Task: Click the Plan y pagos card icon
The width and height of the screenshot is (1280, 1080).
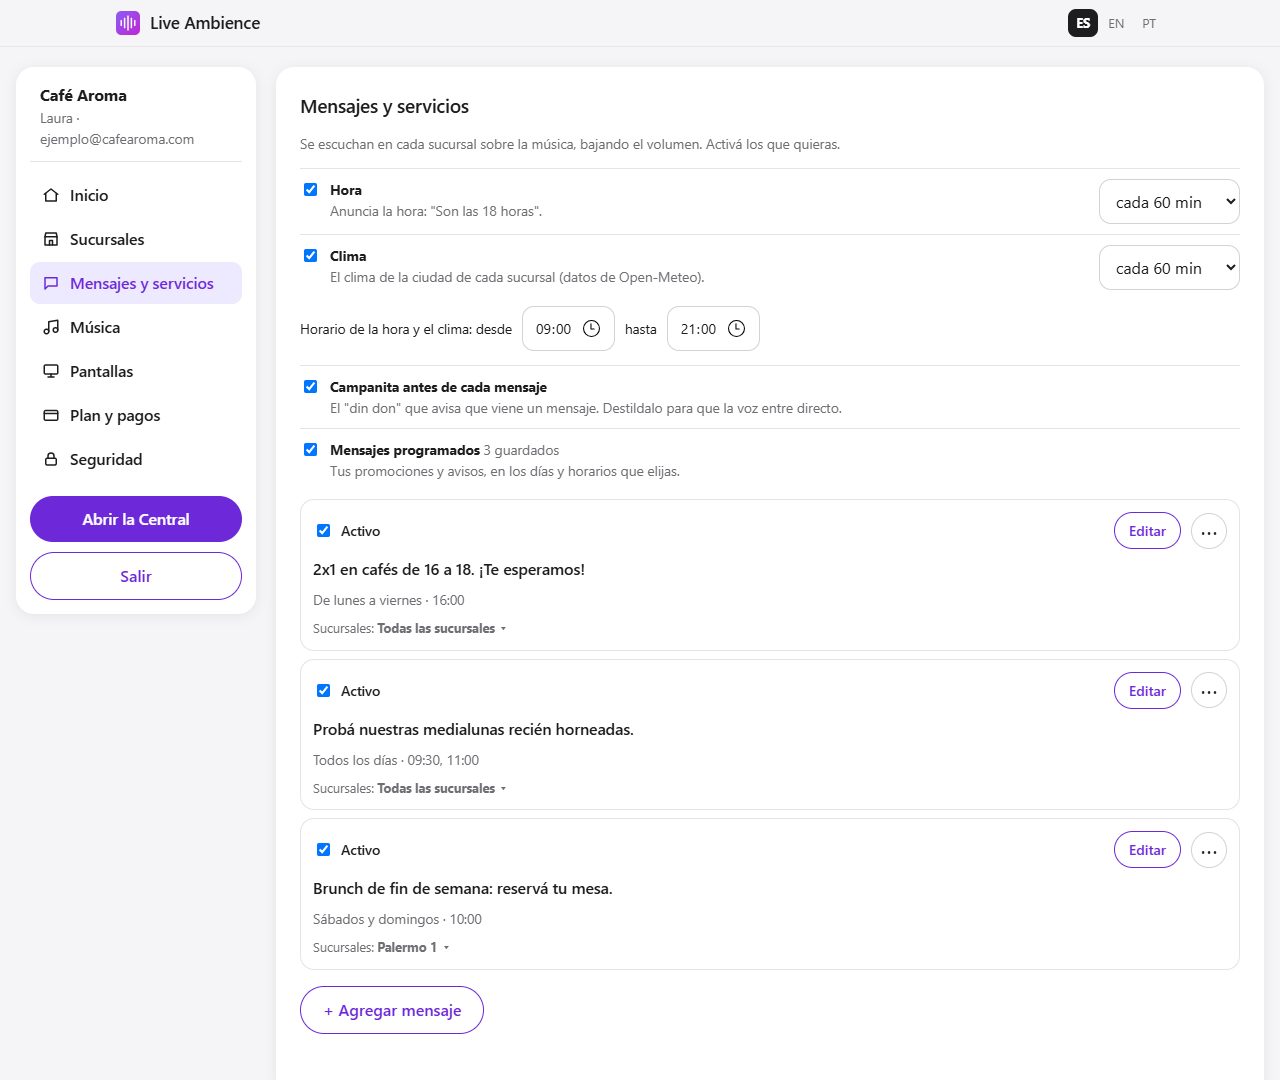Action: [51, 415]
